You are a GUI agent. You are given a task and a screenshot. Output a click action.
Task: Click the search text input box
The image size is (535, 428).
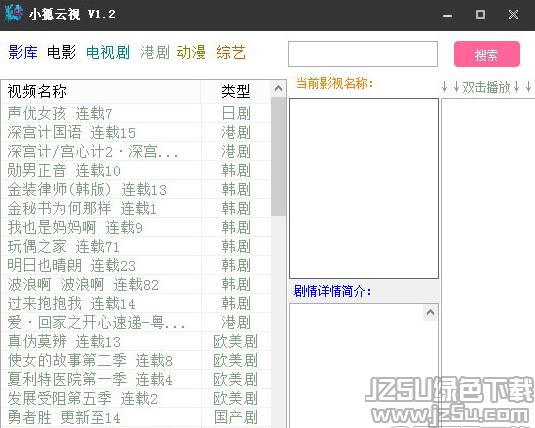pyautogui.click(x=363, y=54)
